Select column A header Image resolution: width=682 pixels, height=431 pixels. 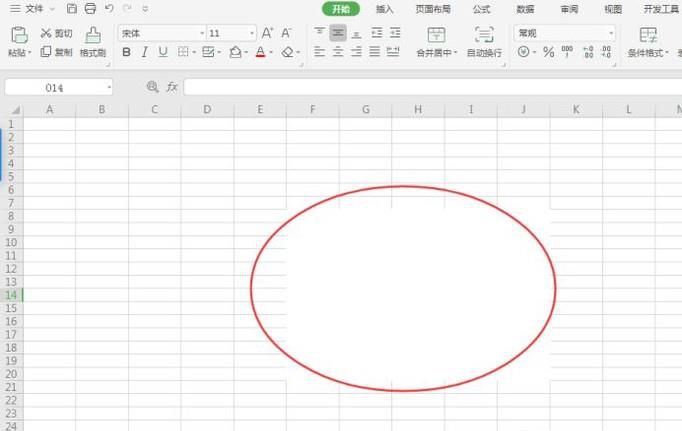coord(50,110)
